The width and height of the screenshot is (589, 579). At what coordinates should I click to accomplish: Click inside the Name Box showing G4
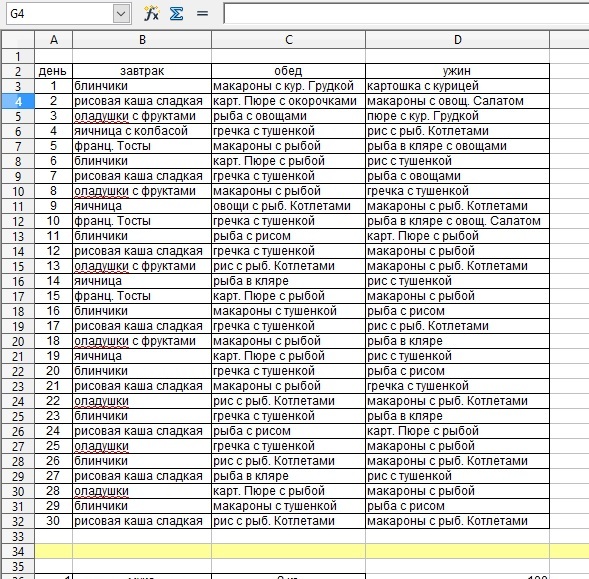point(60,14)
